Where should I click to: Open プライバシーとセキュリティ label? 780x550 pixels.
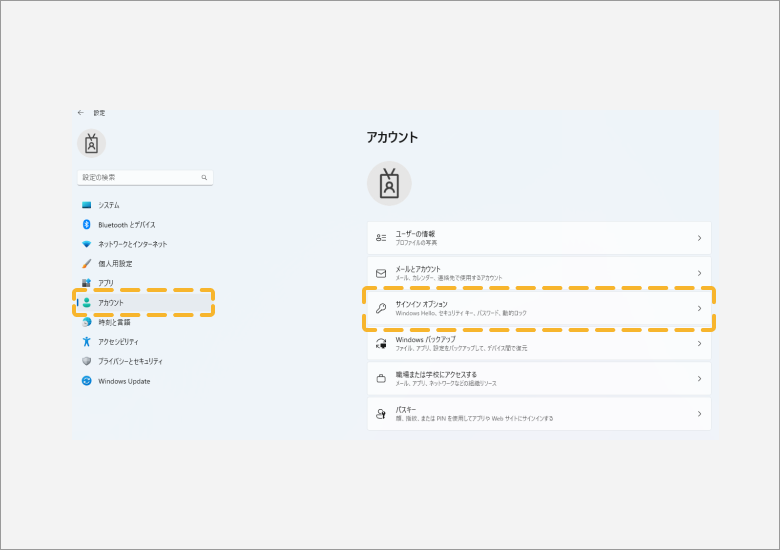click(x=130, y=361)
